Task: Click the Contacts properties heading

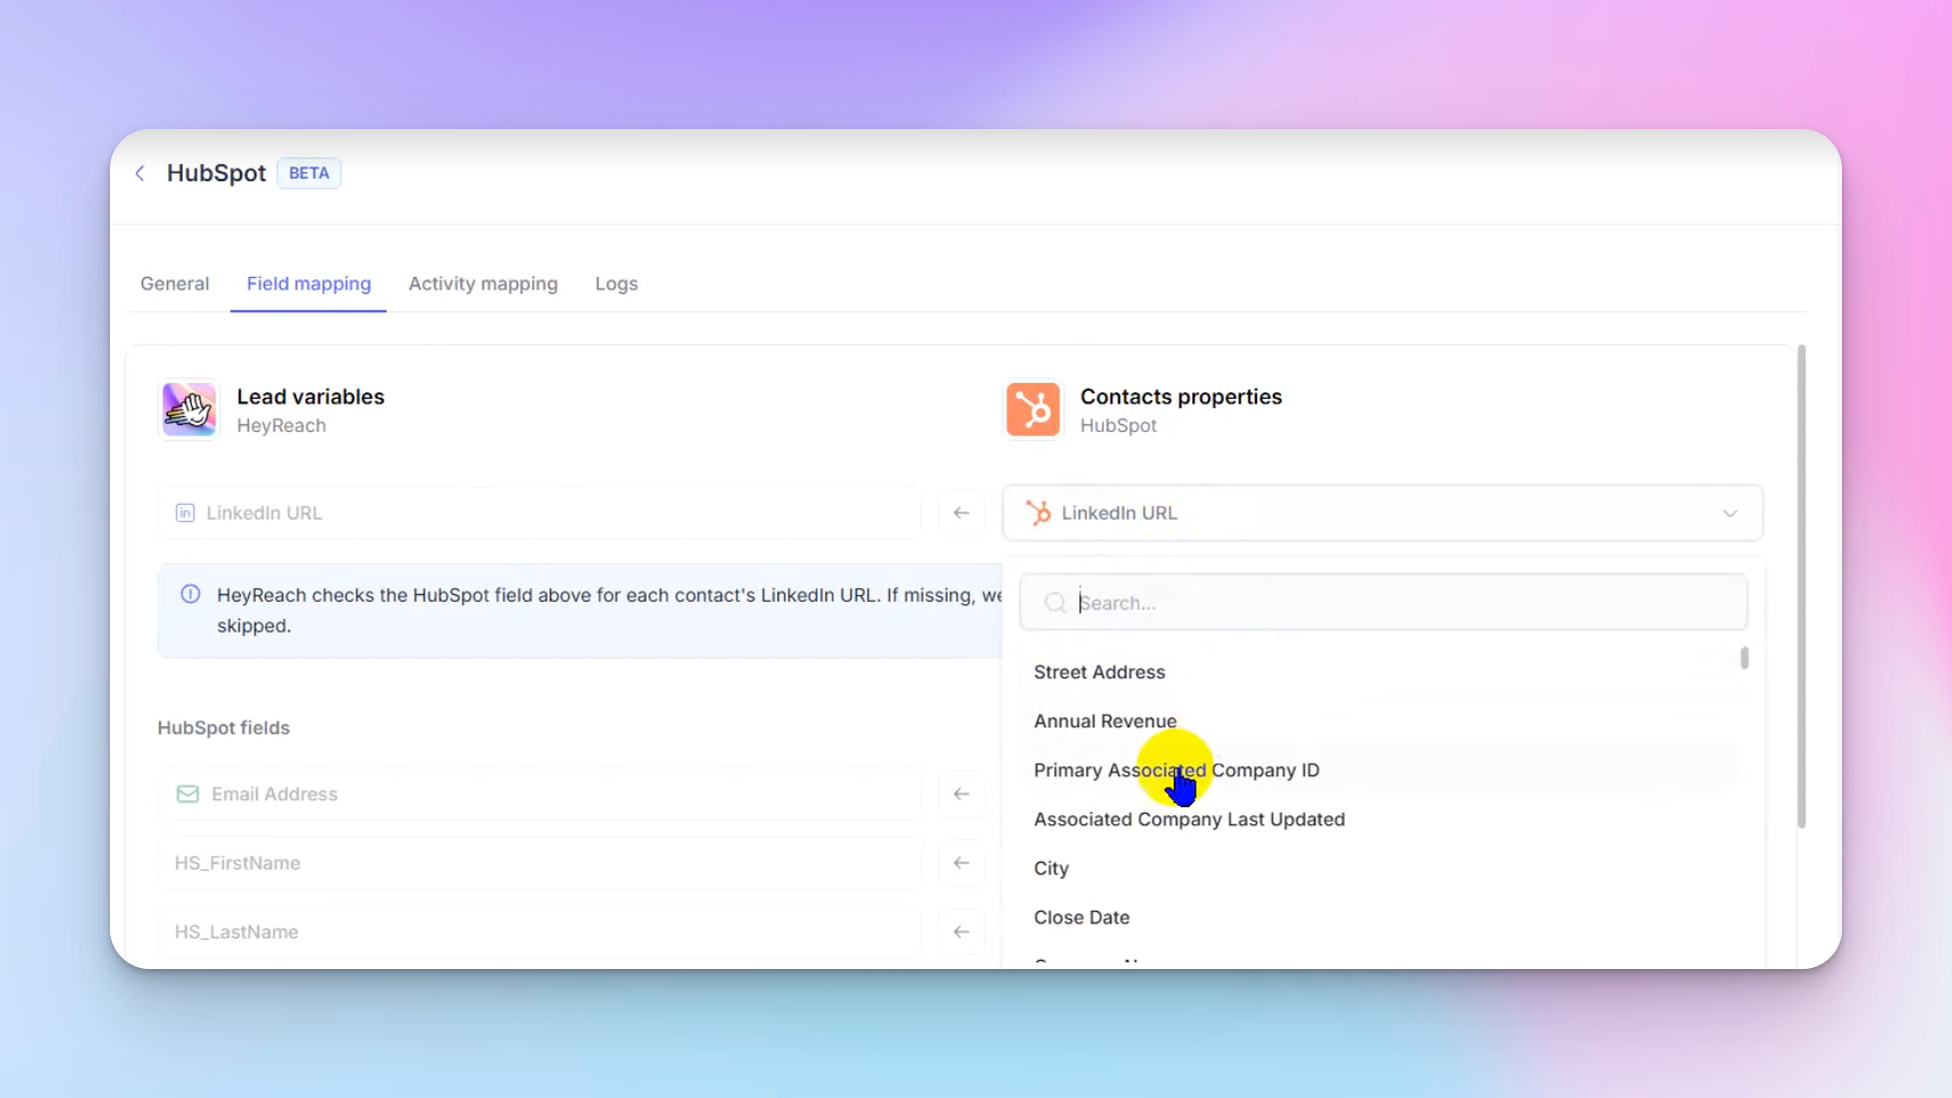Action: point(1181,396)
